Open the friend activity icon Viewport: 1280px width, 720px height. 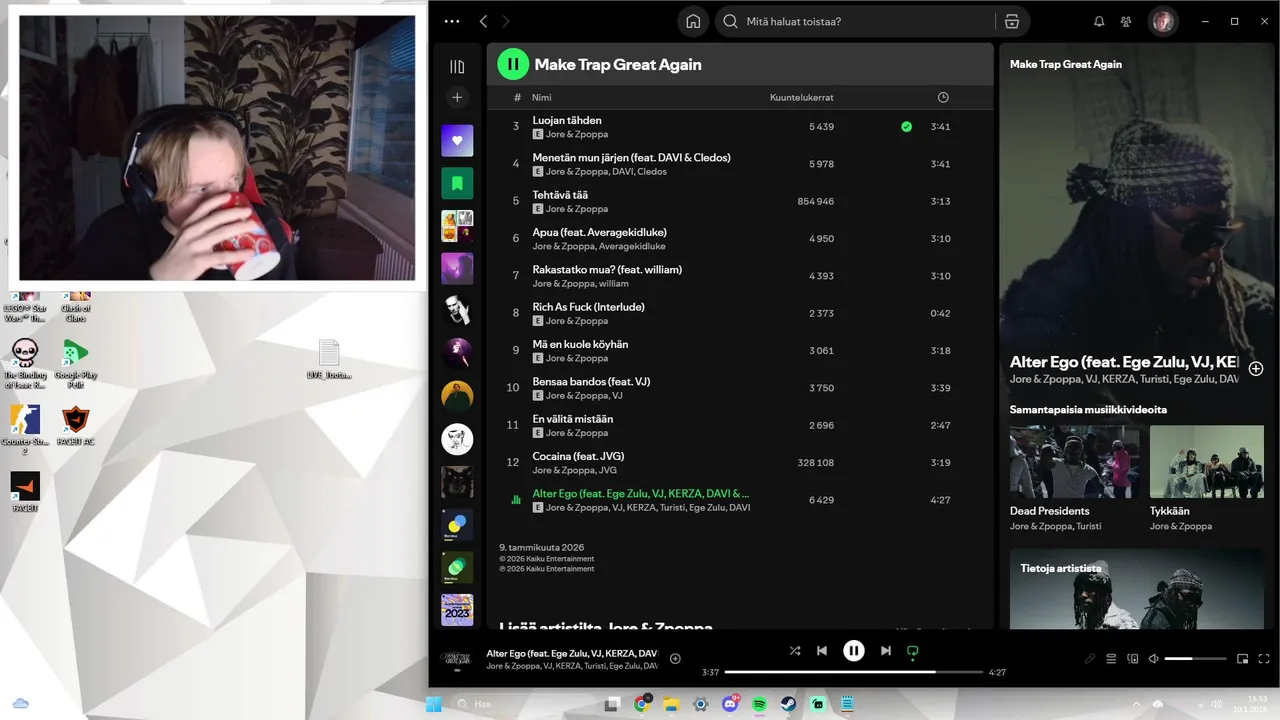point(1127,21)
